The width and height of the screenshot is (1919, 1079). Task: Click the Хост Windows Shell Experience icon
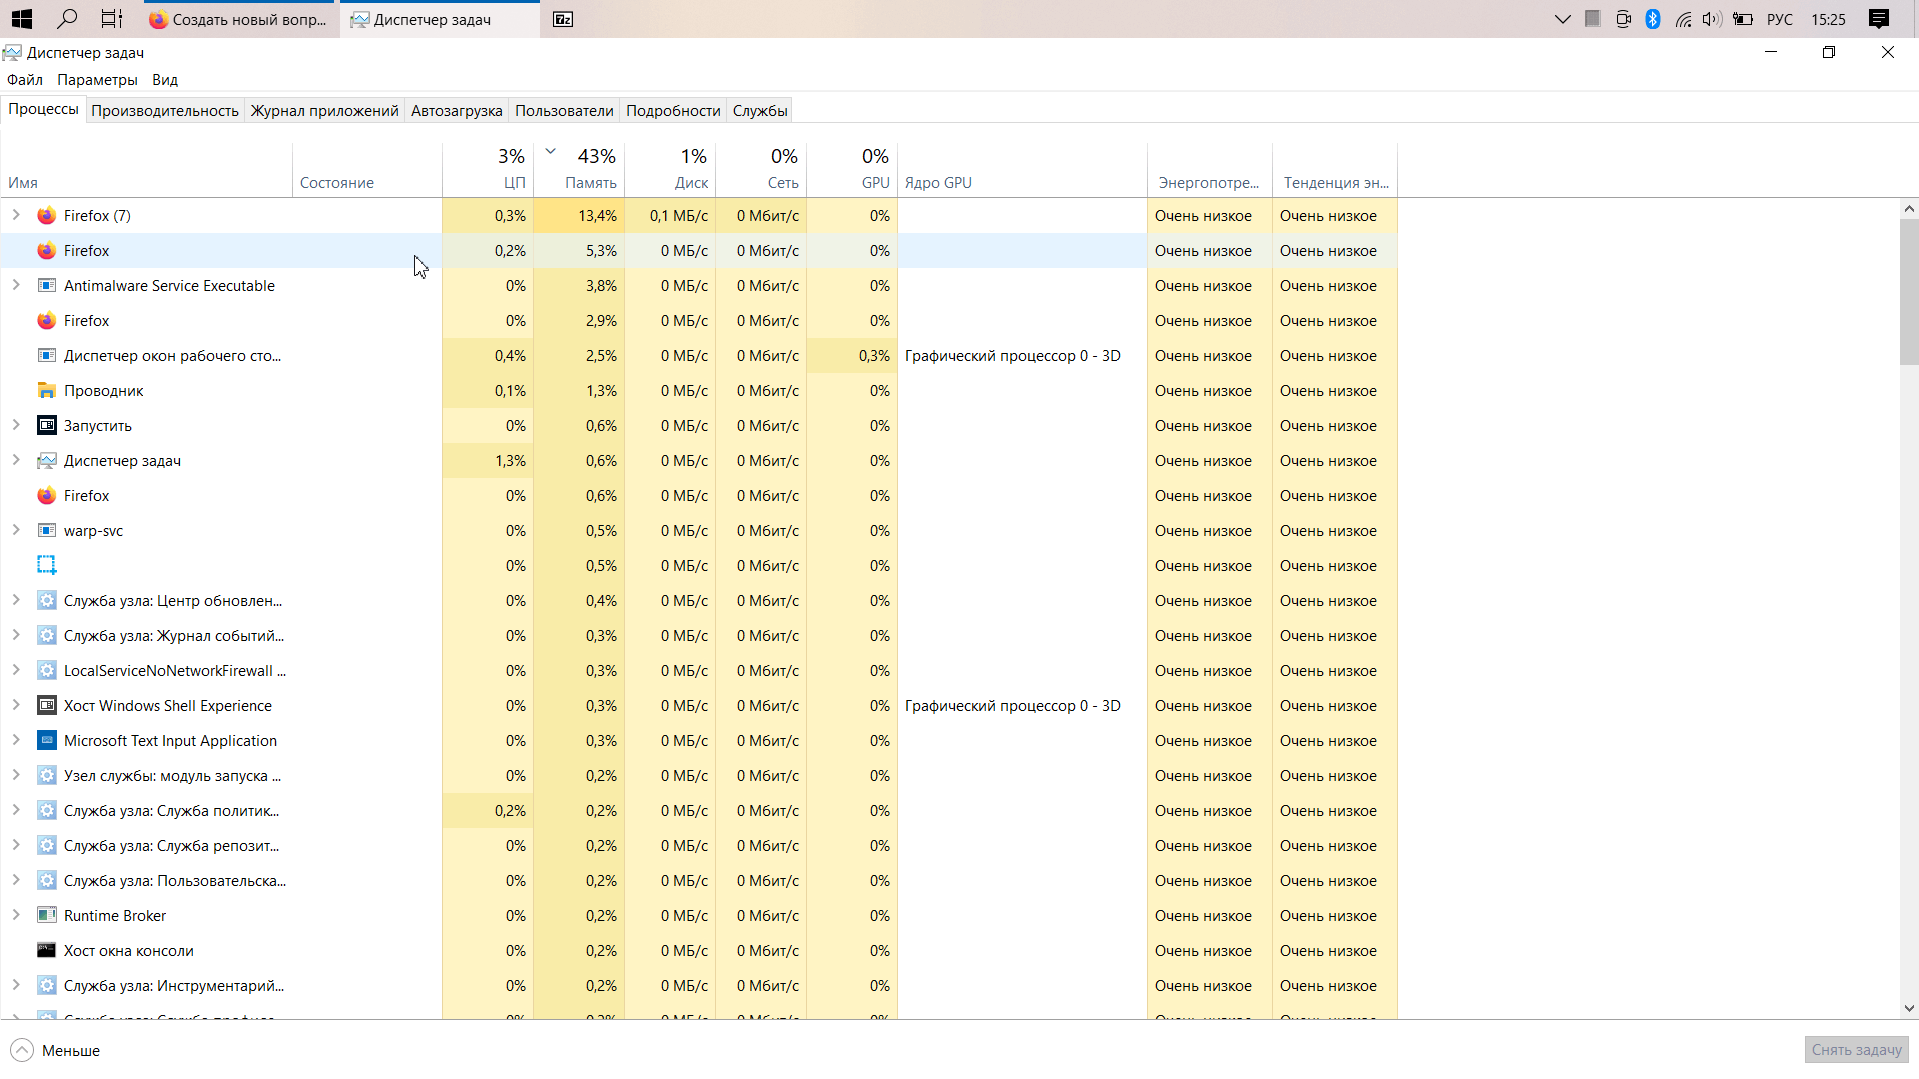pyautogui.click(x=46, y=706)
